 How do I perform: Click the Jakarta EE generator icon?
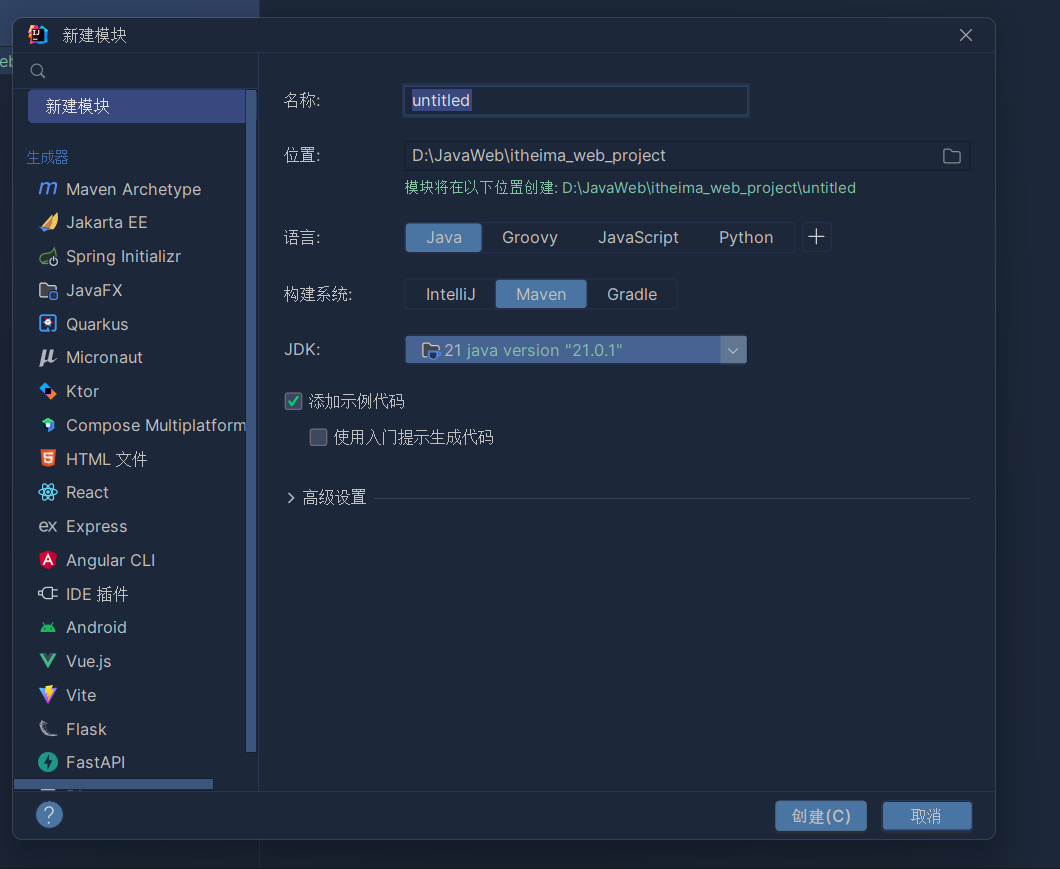click(x=48, y=222)
